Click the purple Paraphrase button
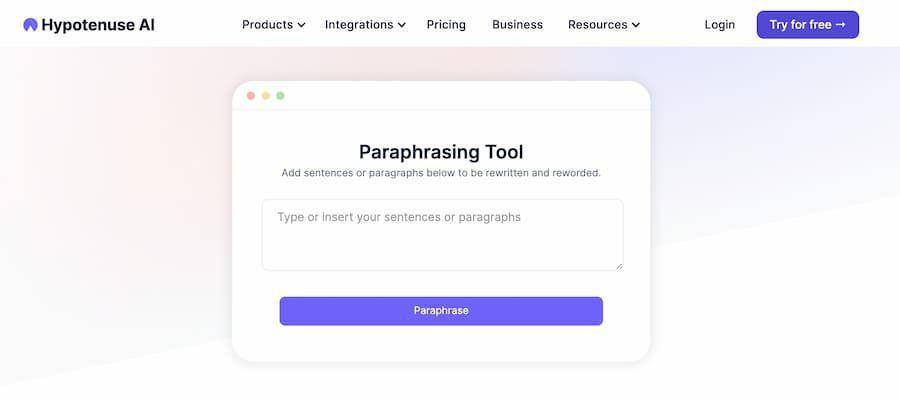Screen dimensions: 900x400 pyautogui.click(x=441, y=310)
